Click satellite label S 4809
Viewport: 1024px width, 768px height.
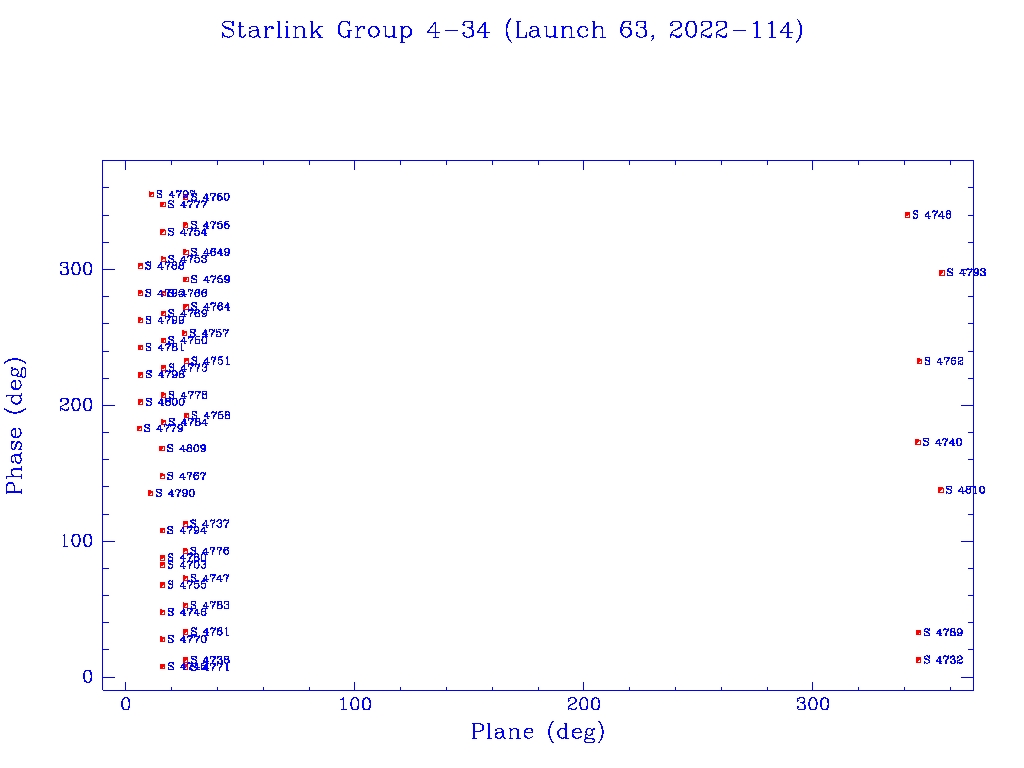[x=186, y=448]
